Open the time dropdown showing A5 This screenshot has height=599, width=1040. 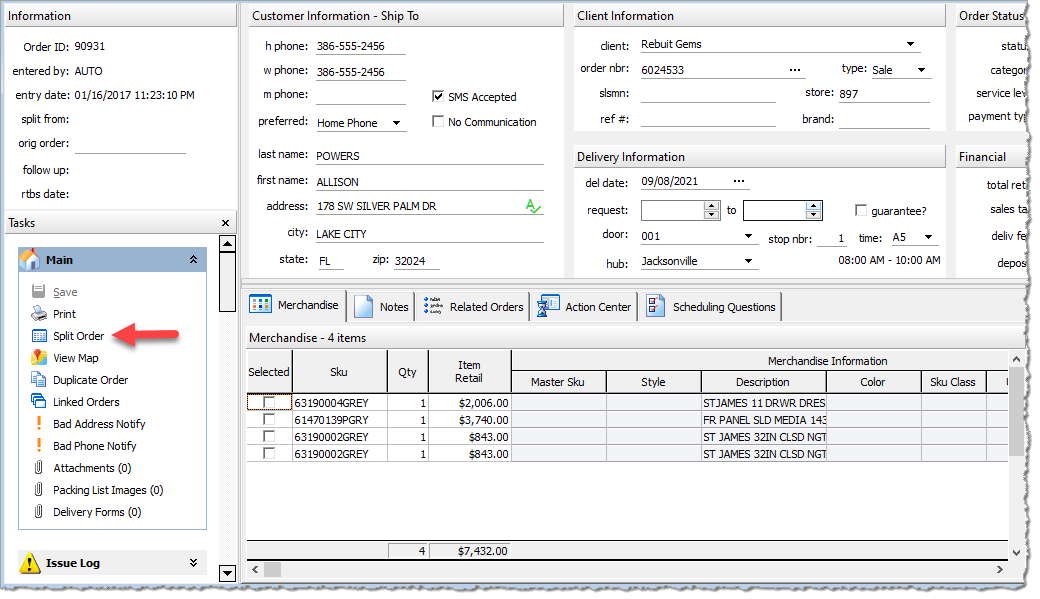coord(929,237)
